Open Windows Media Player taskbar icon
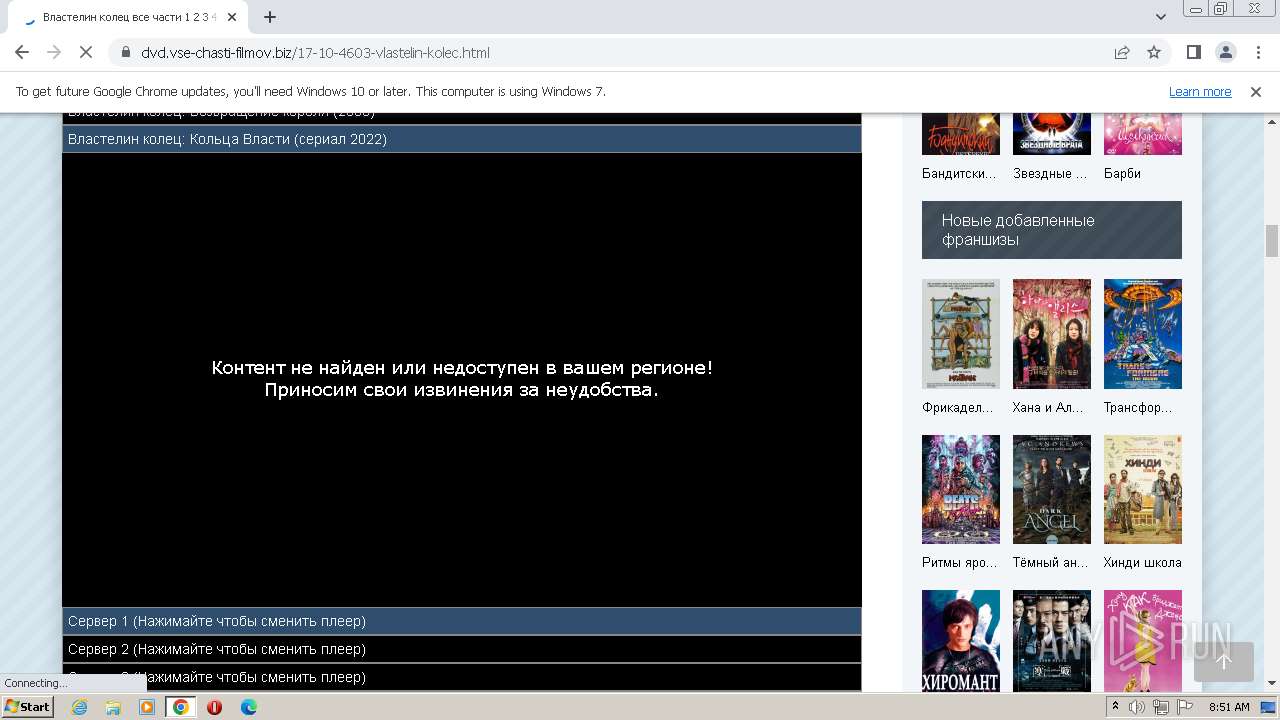The width and height of the screenshot is (1280, 720). [147, 707]
